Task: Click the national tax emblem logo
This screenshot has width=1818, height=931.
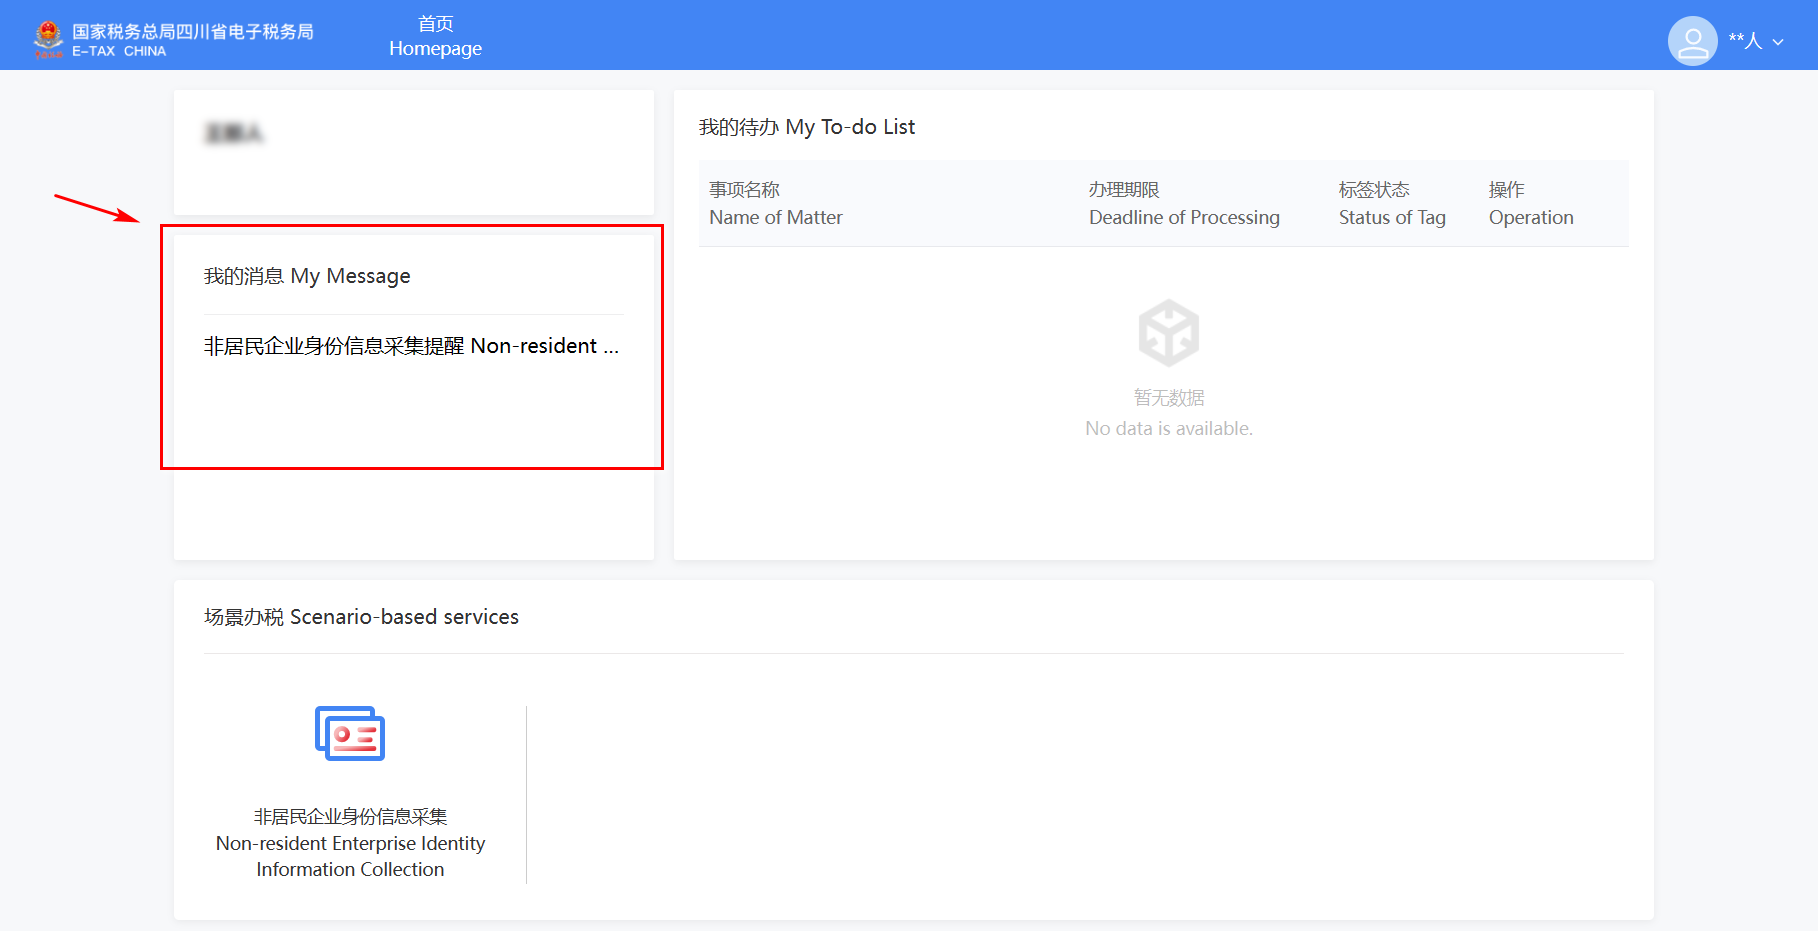Action: tap(48, 38)
